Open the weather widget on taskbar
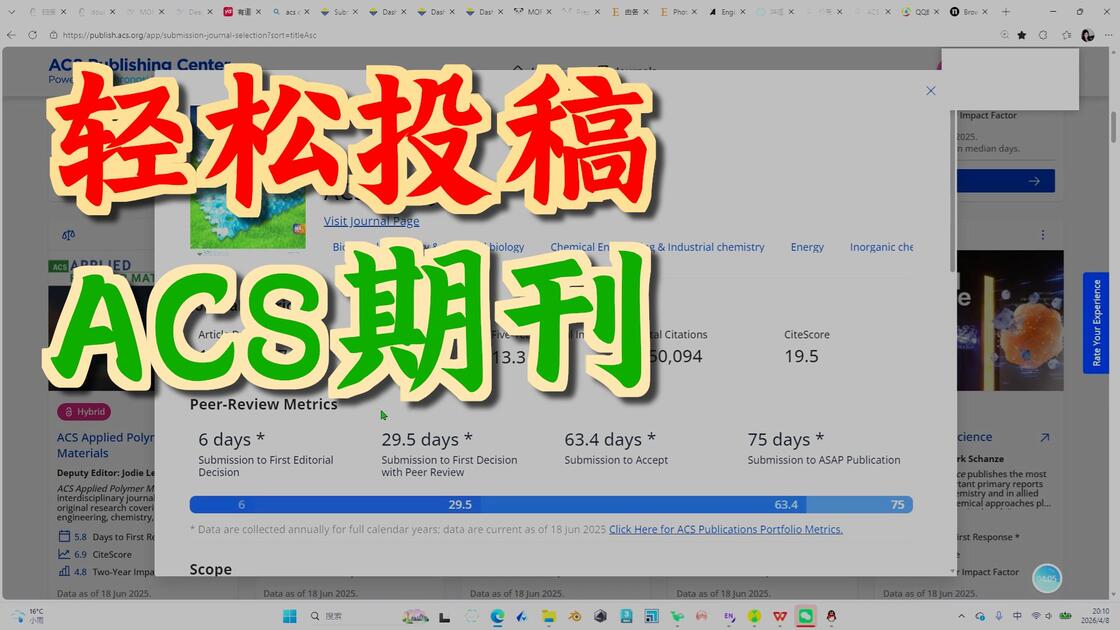Image resolution: width=1120 pixels, height=630 pixels. point(29,616)
